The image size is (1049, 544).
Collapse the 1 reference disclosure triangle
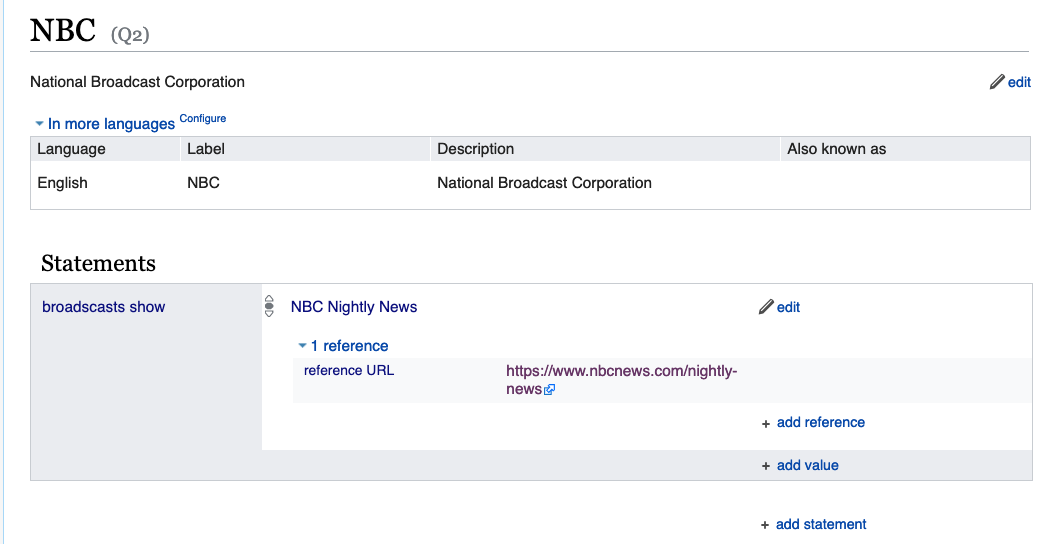[302, 346]
